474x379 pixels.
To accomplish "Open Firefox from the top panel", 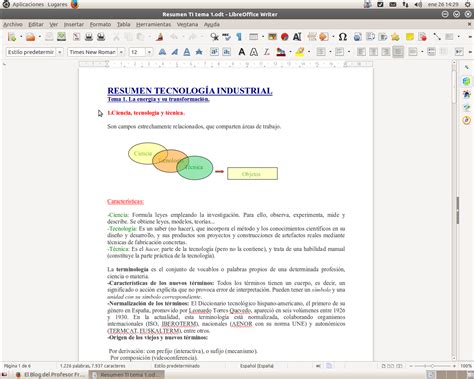I will (x=75, y=4).
